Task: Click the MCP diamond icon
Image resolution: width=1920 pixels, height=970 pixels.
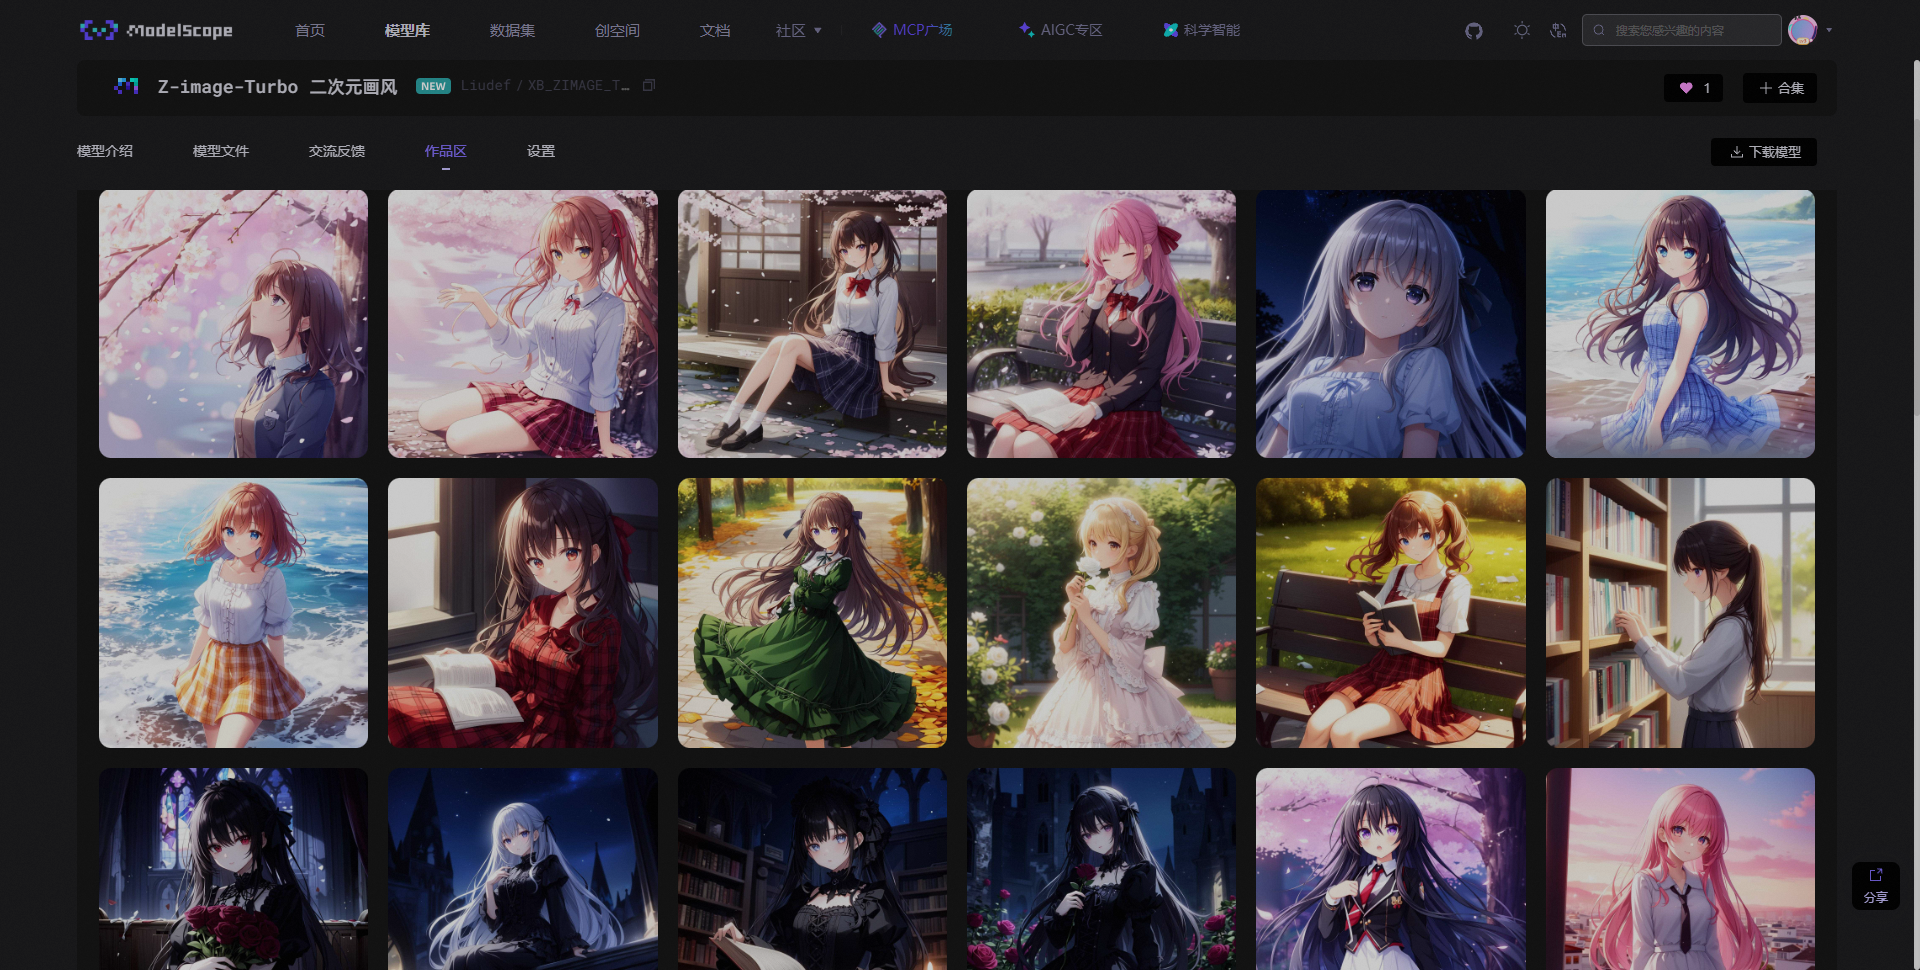Action: click(879, 30)
